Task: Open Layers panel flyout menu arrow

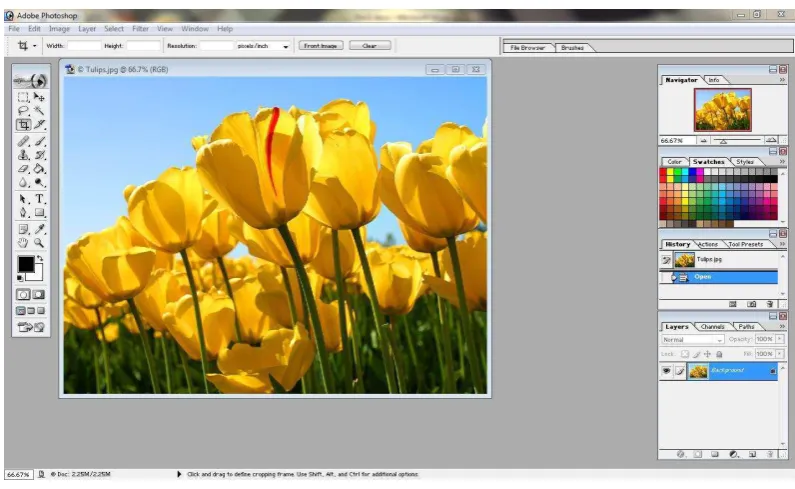Action: pos(782,326)
